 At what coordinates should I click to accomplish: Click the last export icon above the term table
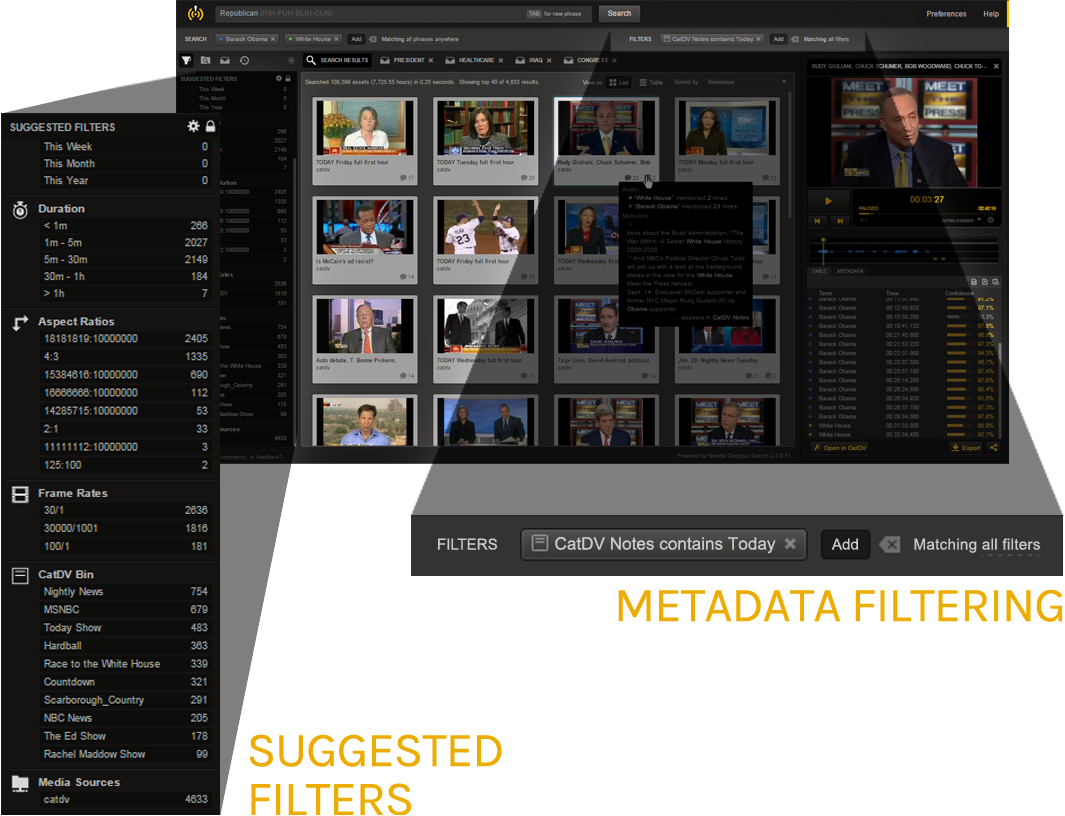pos(996,281)
